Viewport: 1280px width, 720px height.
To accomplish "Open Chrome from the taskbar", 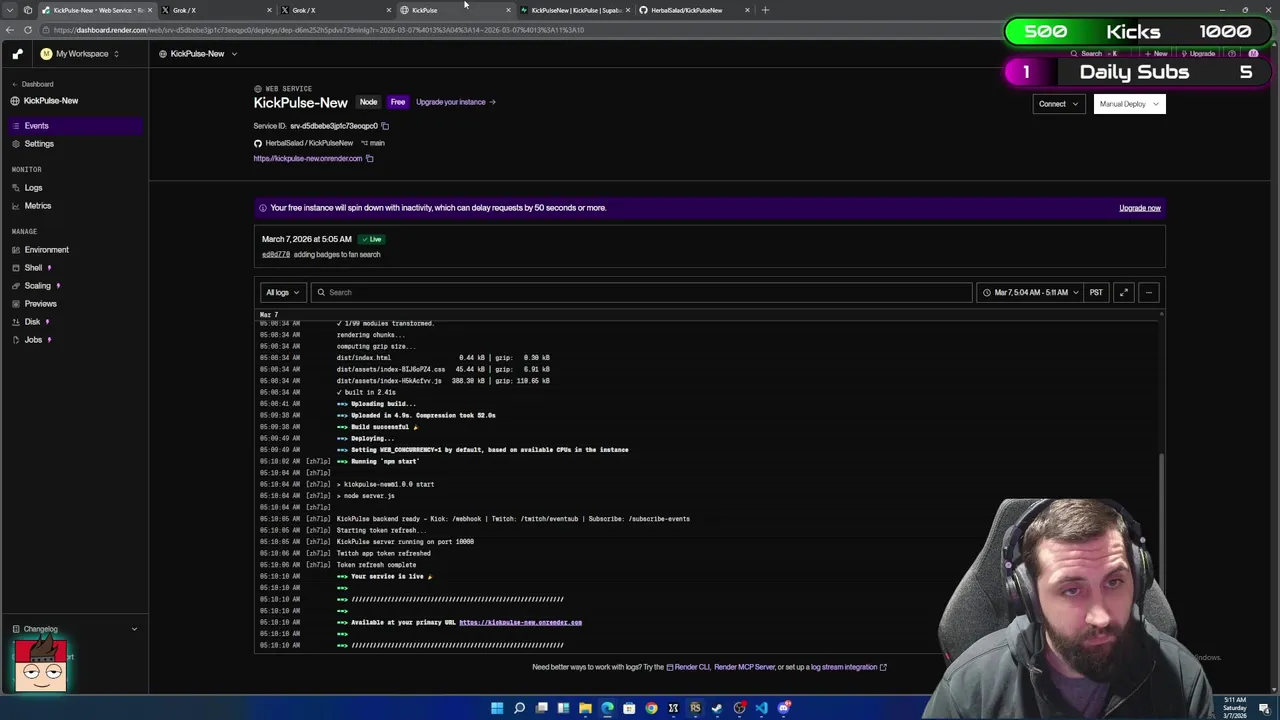I will [x=651, y=708].
